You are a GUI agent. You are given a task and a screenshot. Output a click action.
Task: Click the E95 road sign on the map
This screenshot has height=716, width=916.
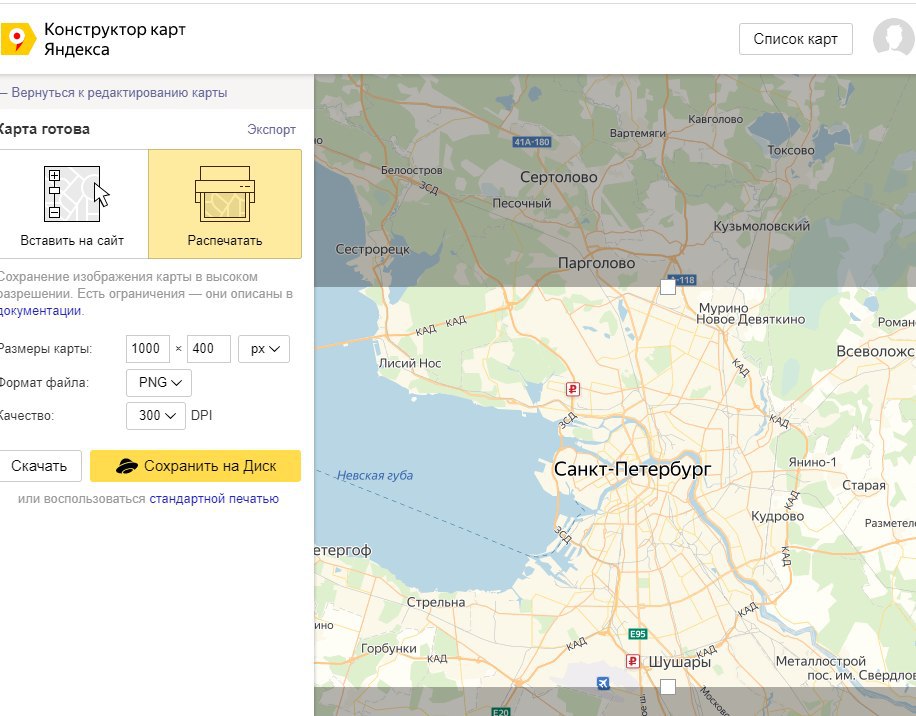click(x=637, y=634)
